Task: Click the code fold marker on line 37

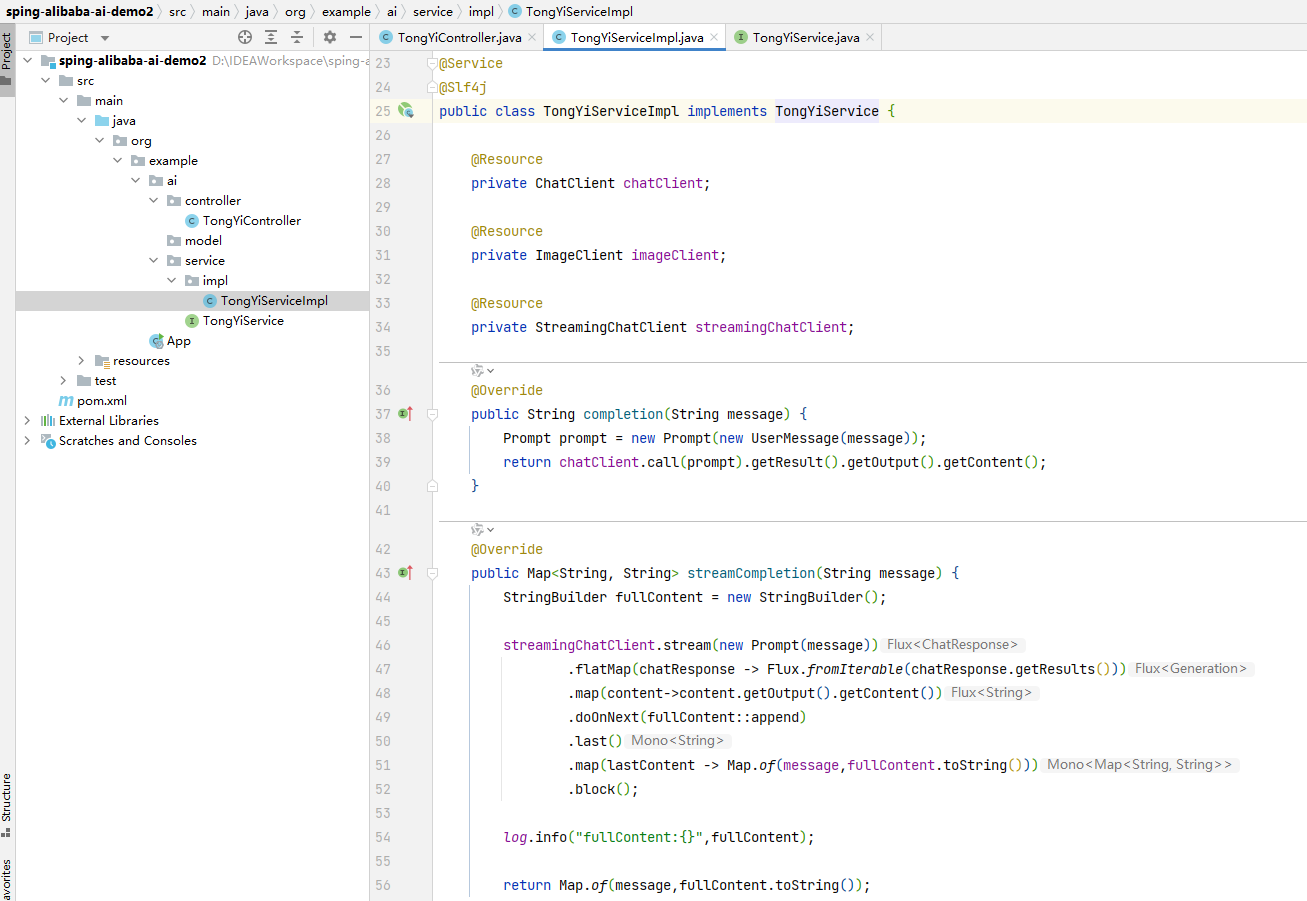Action: (432, 413)
